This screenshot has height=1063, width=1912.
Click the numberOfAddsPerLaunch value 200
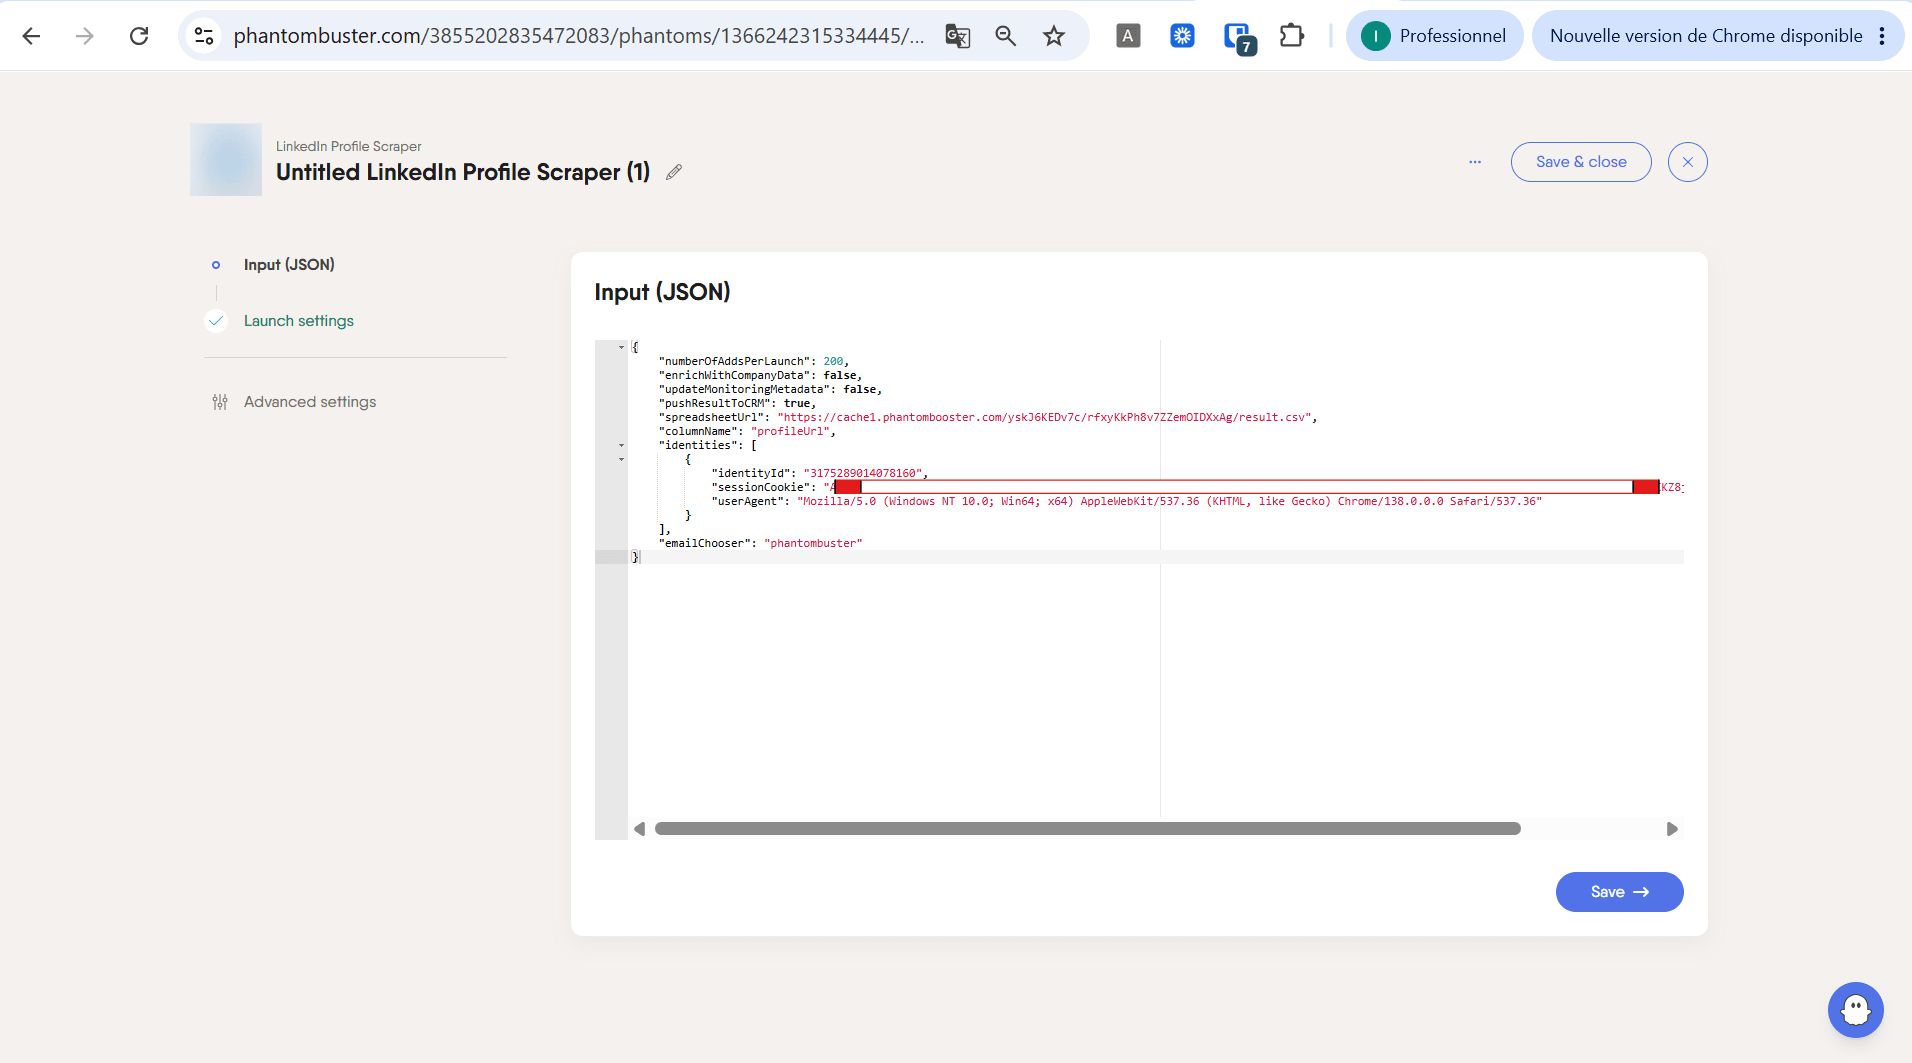pos(833,362)
